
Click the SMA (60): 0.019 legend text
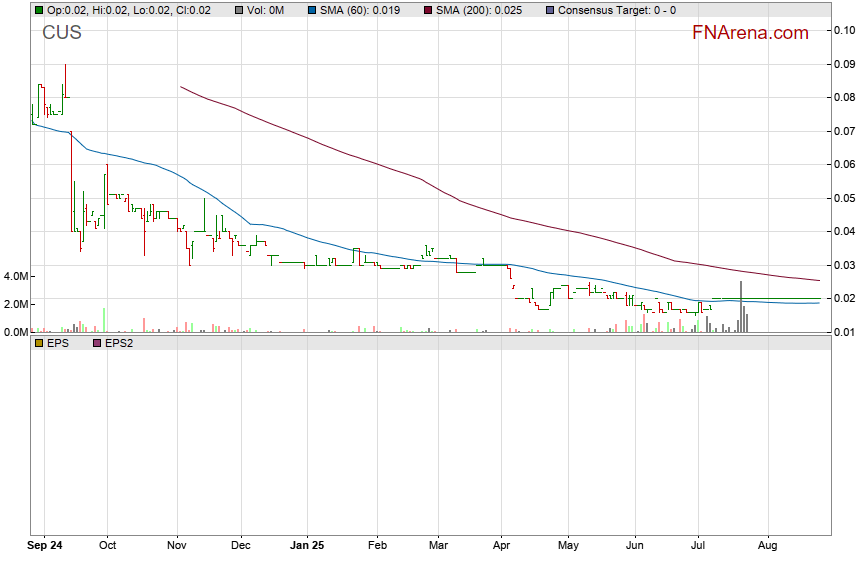tap(363, 10)
